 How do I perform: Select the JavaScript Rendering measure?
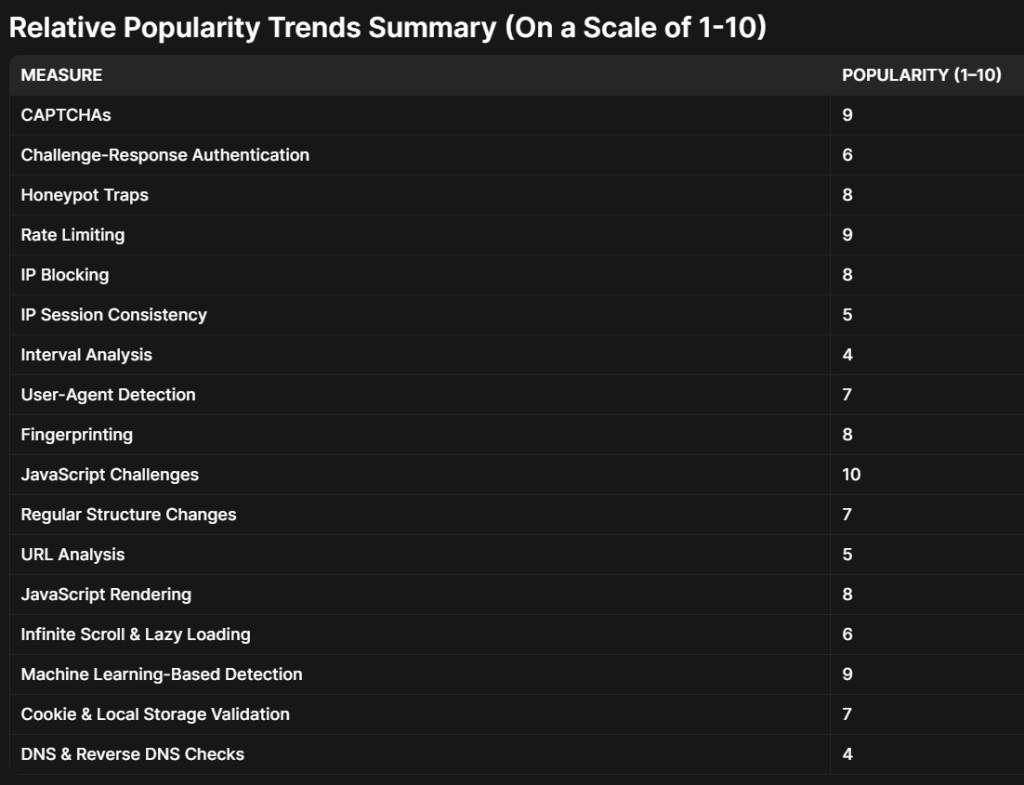(x=106, y=595)
